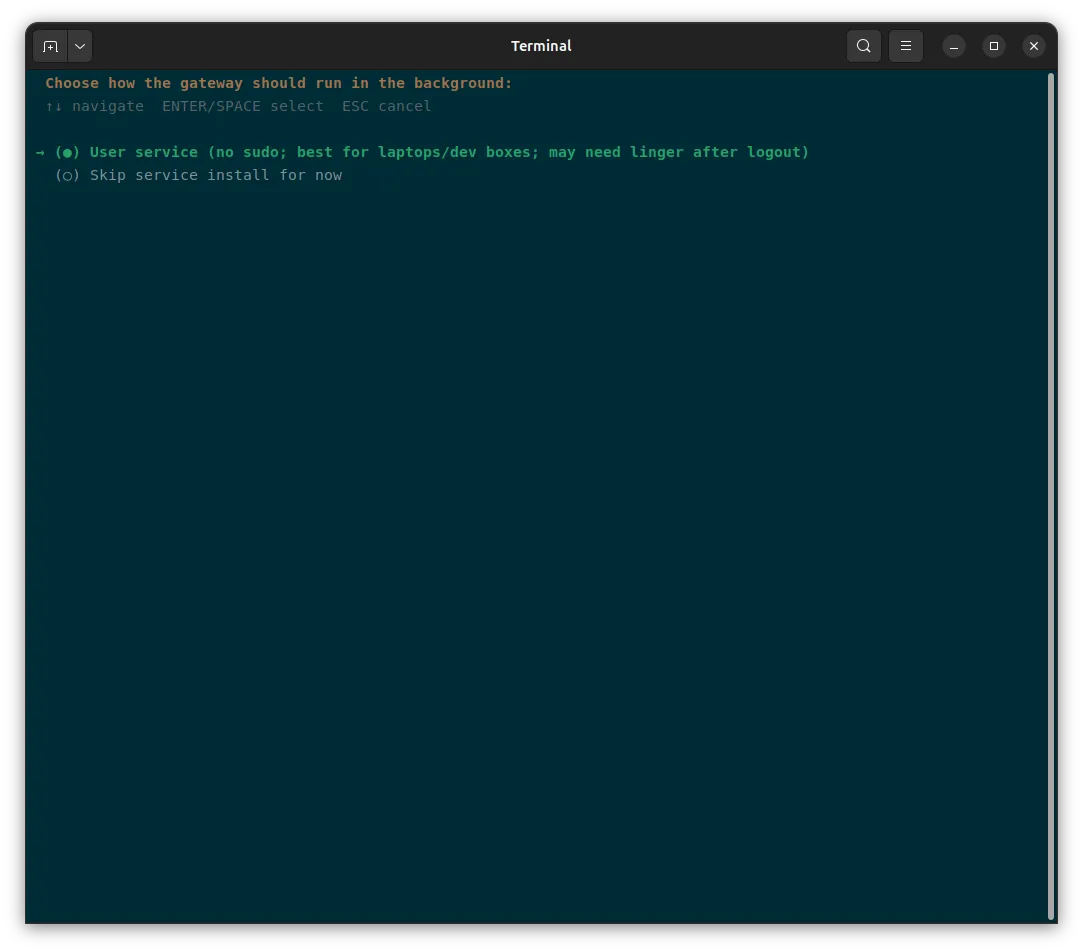The width and height of the screenshot is (1083, 952).
Task: Choose the User service option text
Action: [449, 152]
